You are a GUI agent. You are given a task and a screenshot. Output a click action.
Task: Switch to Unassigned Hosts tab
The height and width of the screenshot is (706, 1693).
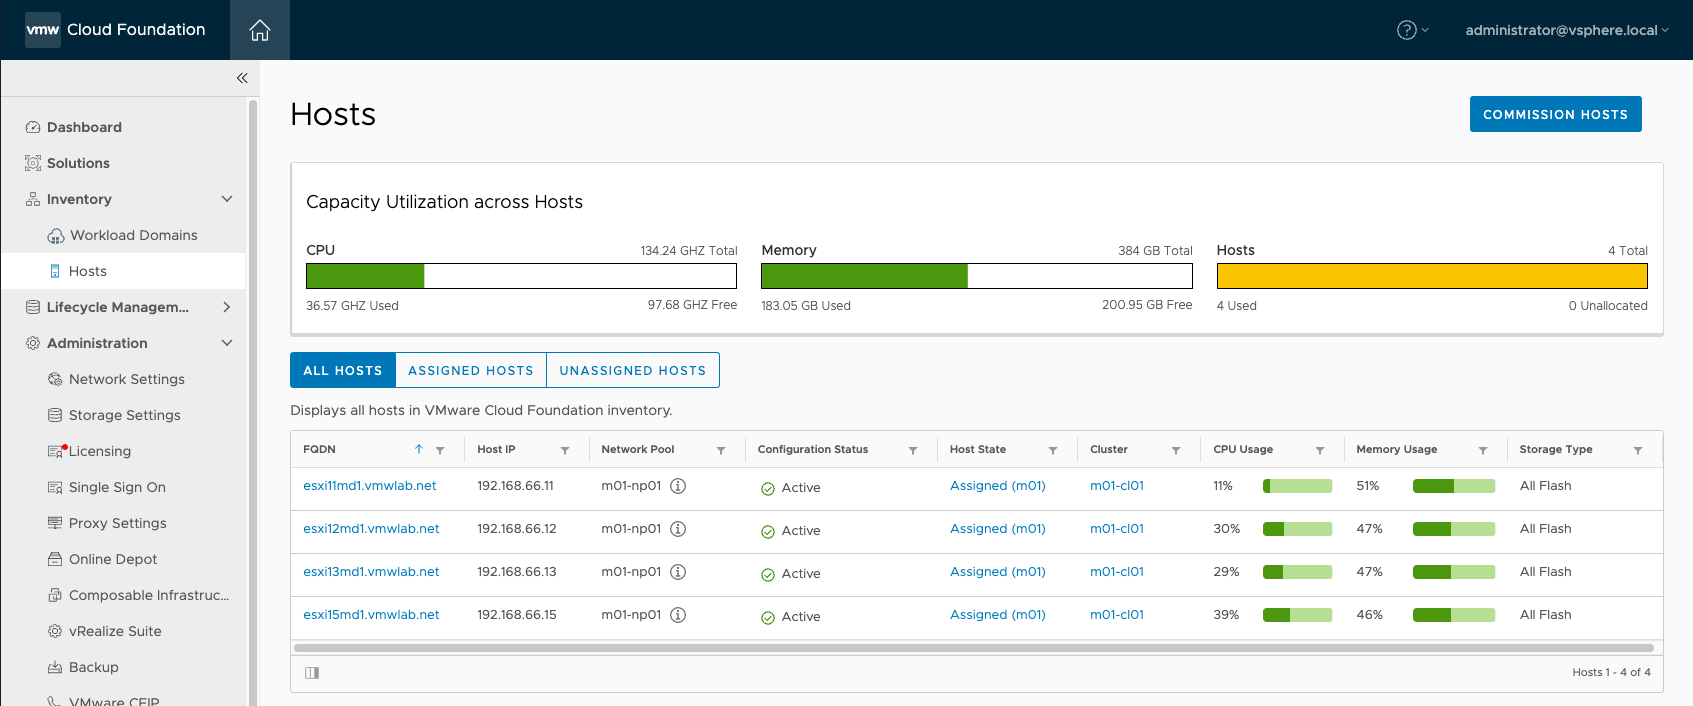(x=633, y=370)
